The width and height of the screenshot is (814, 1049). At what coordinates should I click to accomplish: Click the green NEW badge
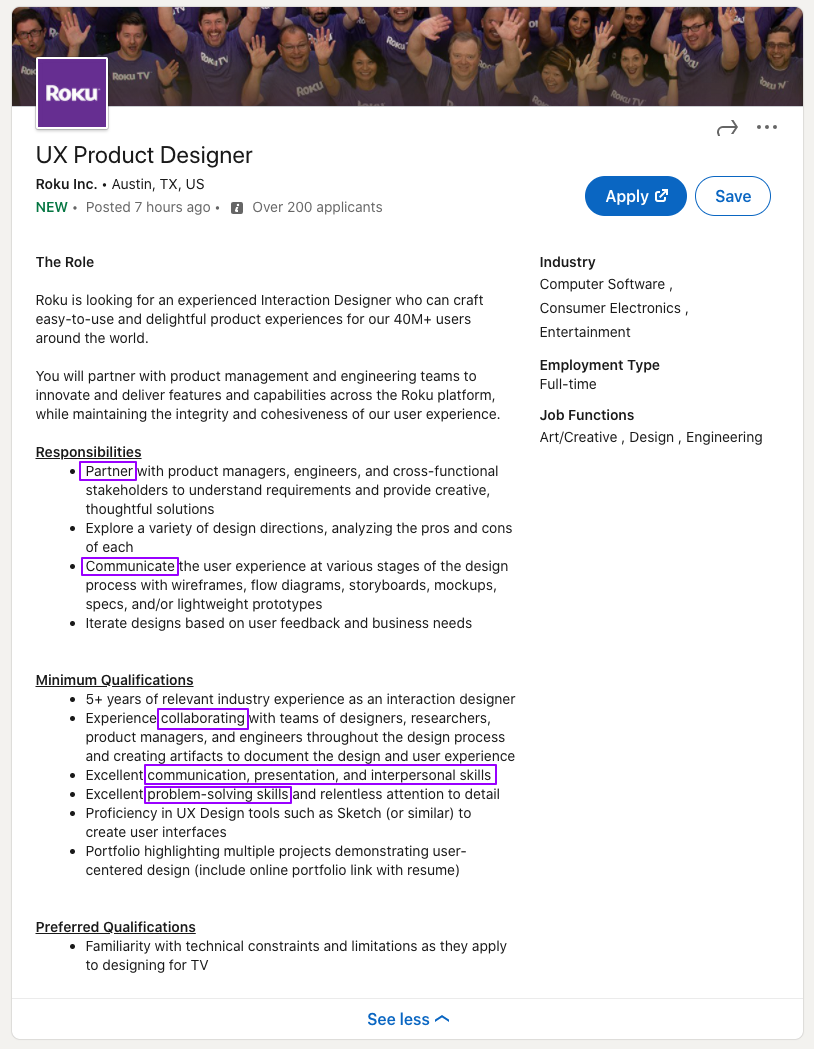[x=52, y=207]
